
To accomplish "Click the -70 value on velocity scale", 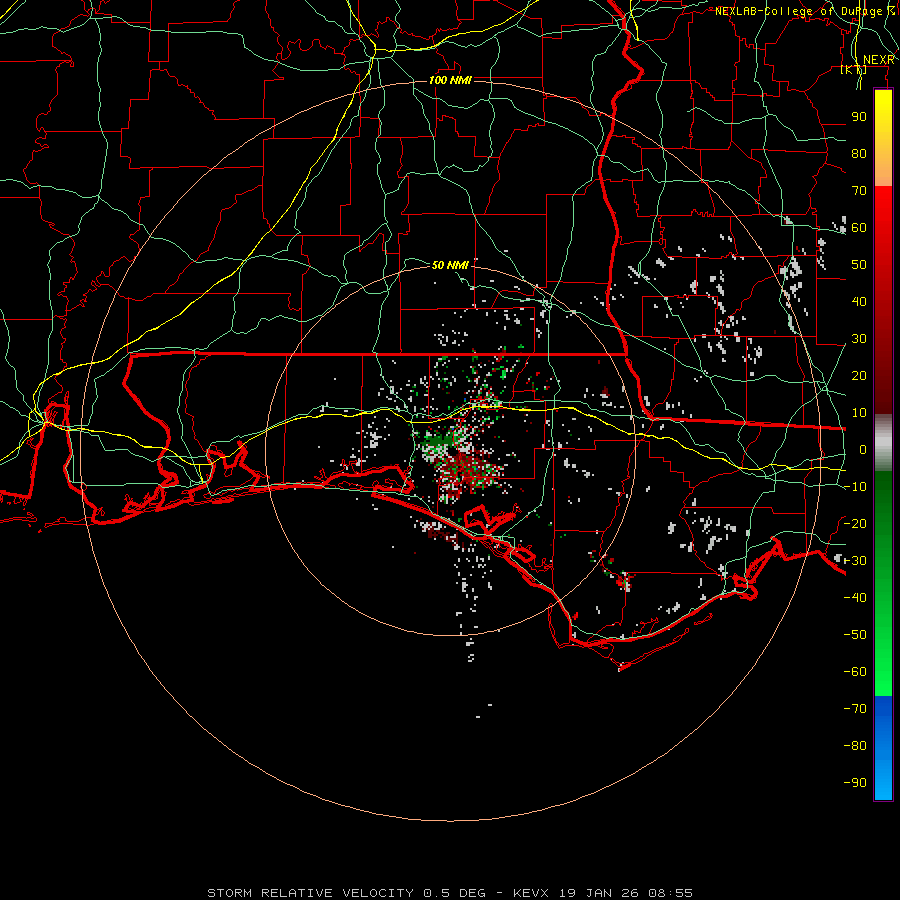I will pyautogui.click(x=855, y=708).
